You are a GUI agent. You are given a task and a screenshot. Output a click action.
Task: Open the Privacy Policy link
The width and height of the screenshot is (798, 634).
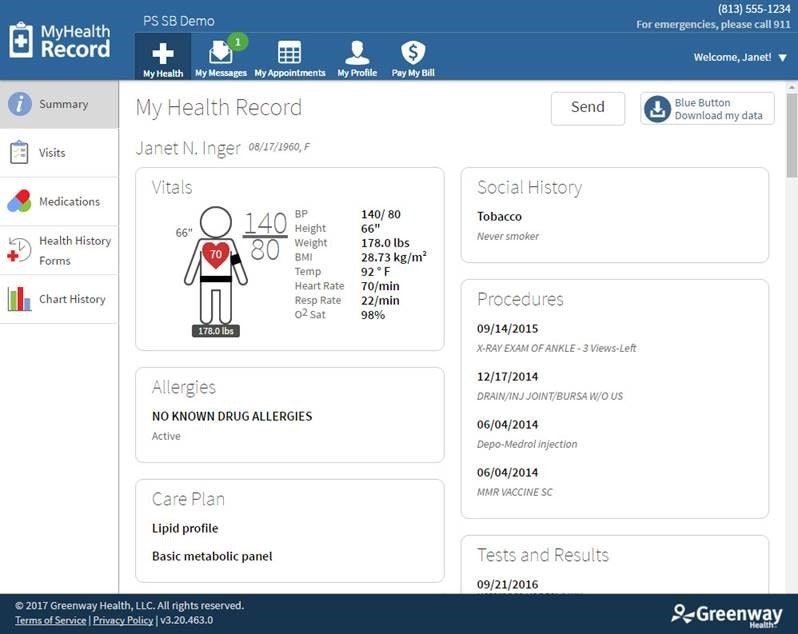pyautogui.click(x=123, y=620)
